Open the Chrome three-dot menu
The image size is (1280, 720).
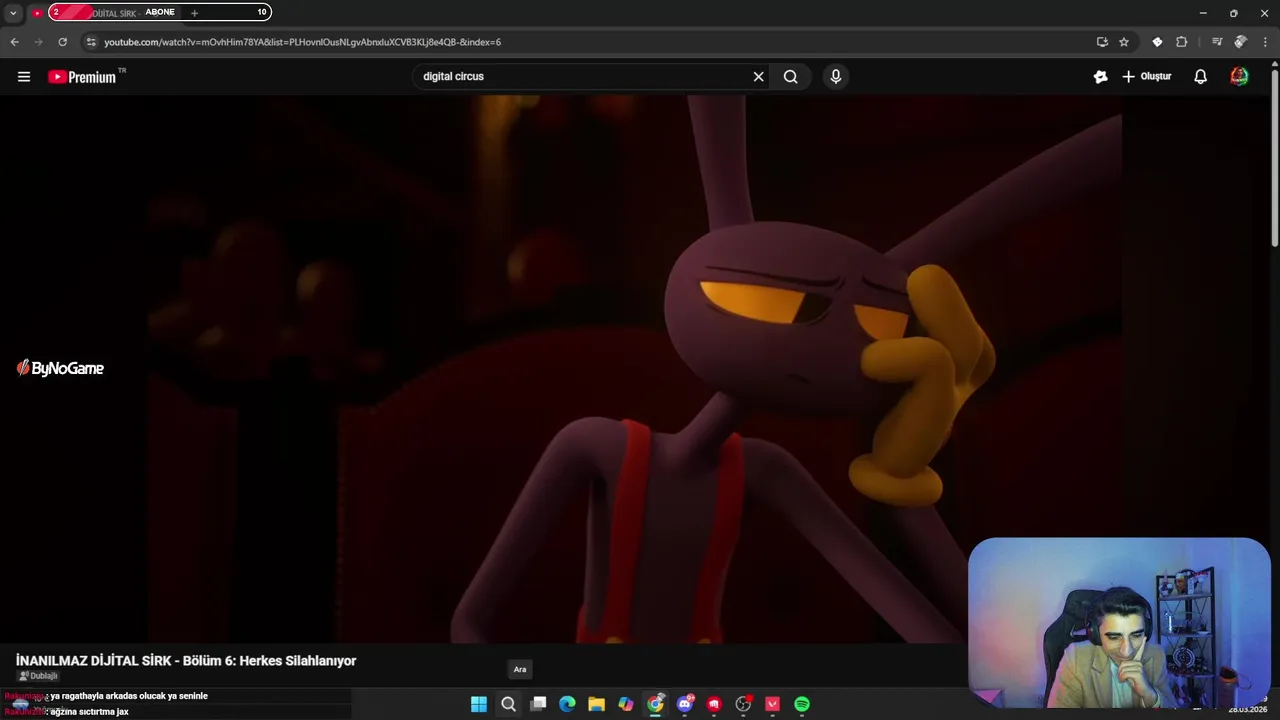1265,42
